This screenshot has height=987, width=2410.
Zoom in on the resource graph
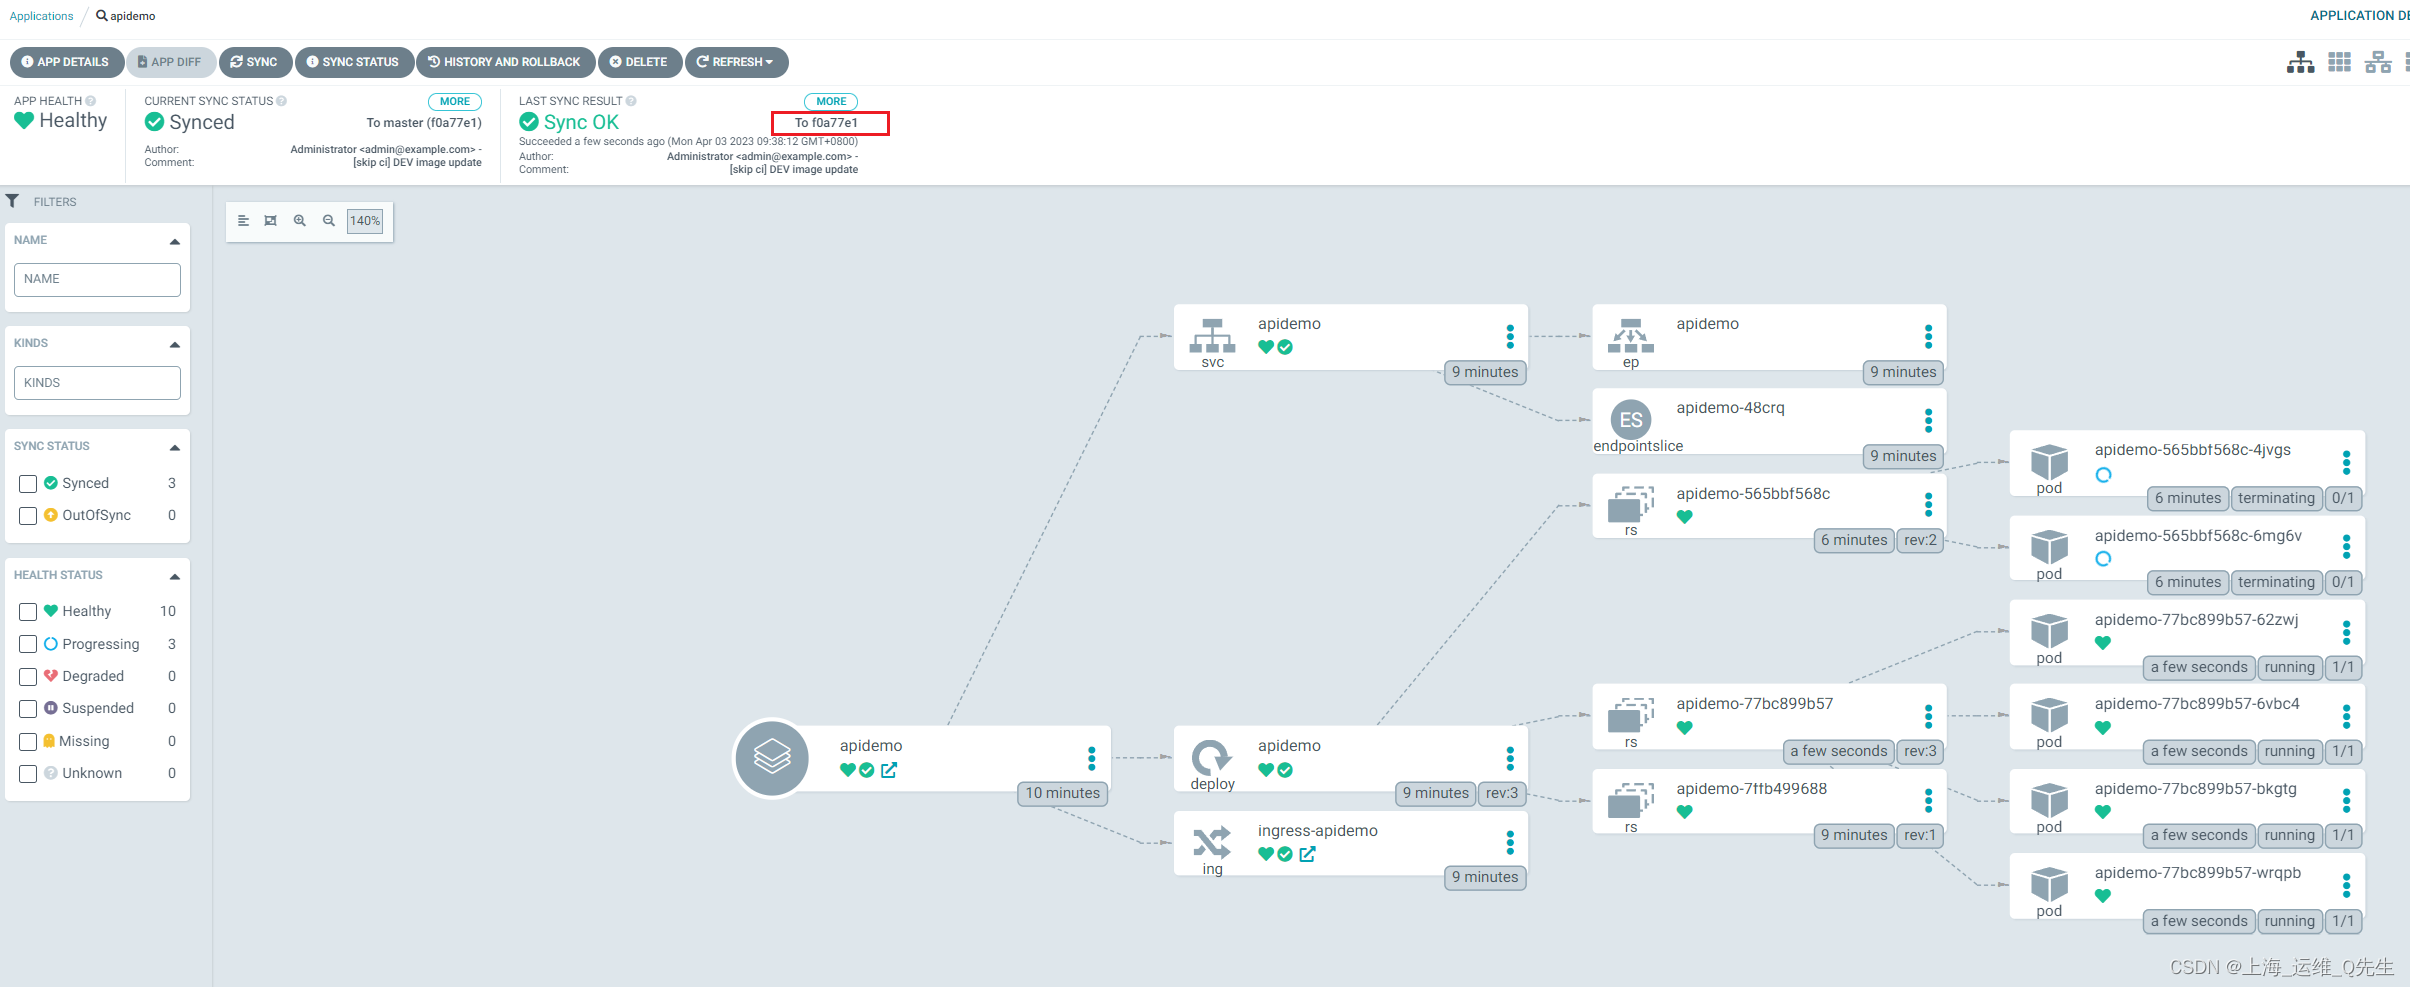[x=299, y=221]
